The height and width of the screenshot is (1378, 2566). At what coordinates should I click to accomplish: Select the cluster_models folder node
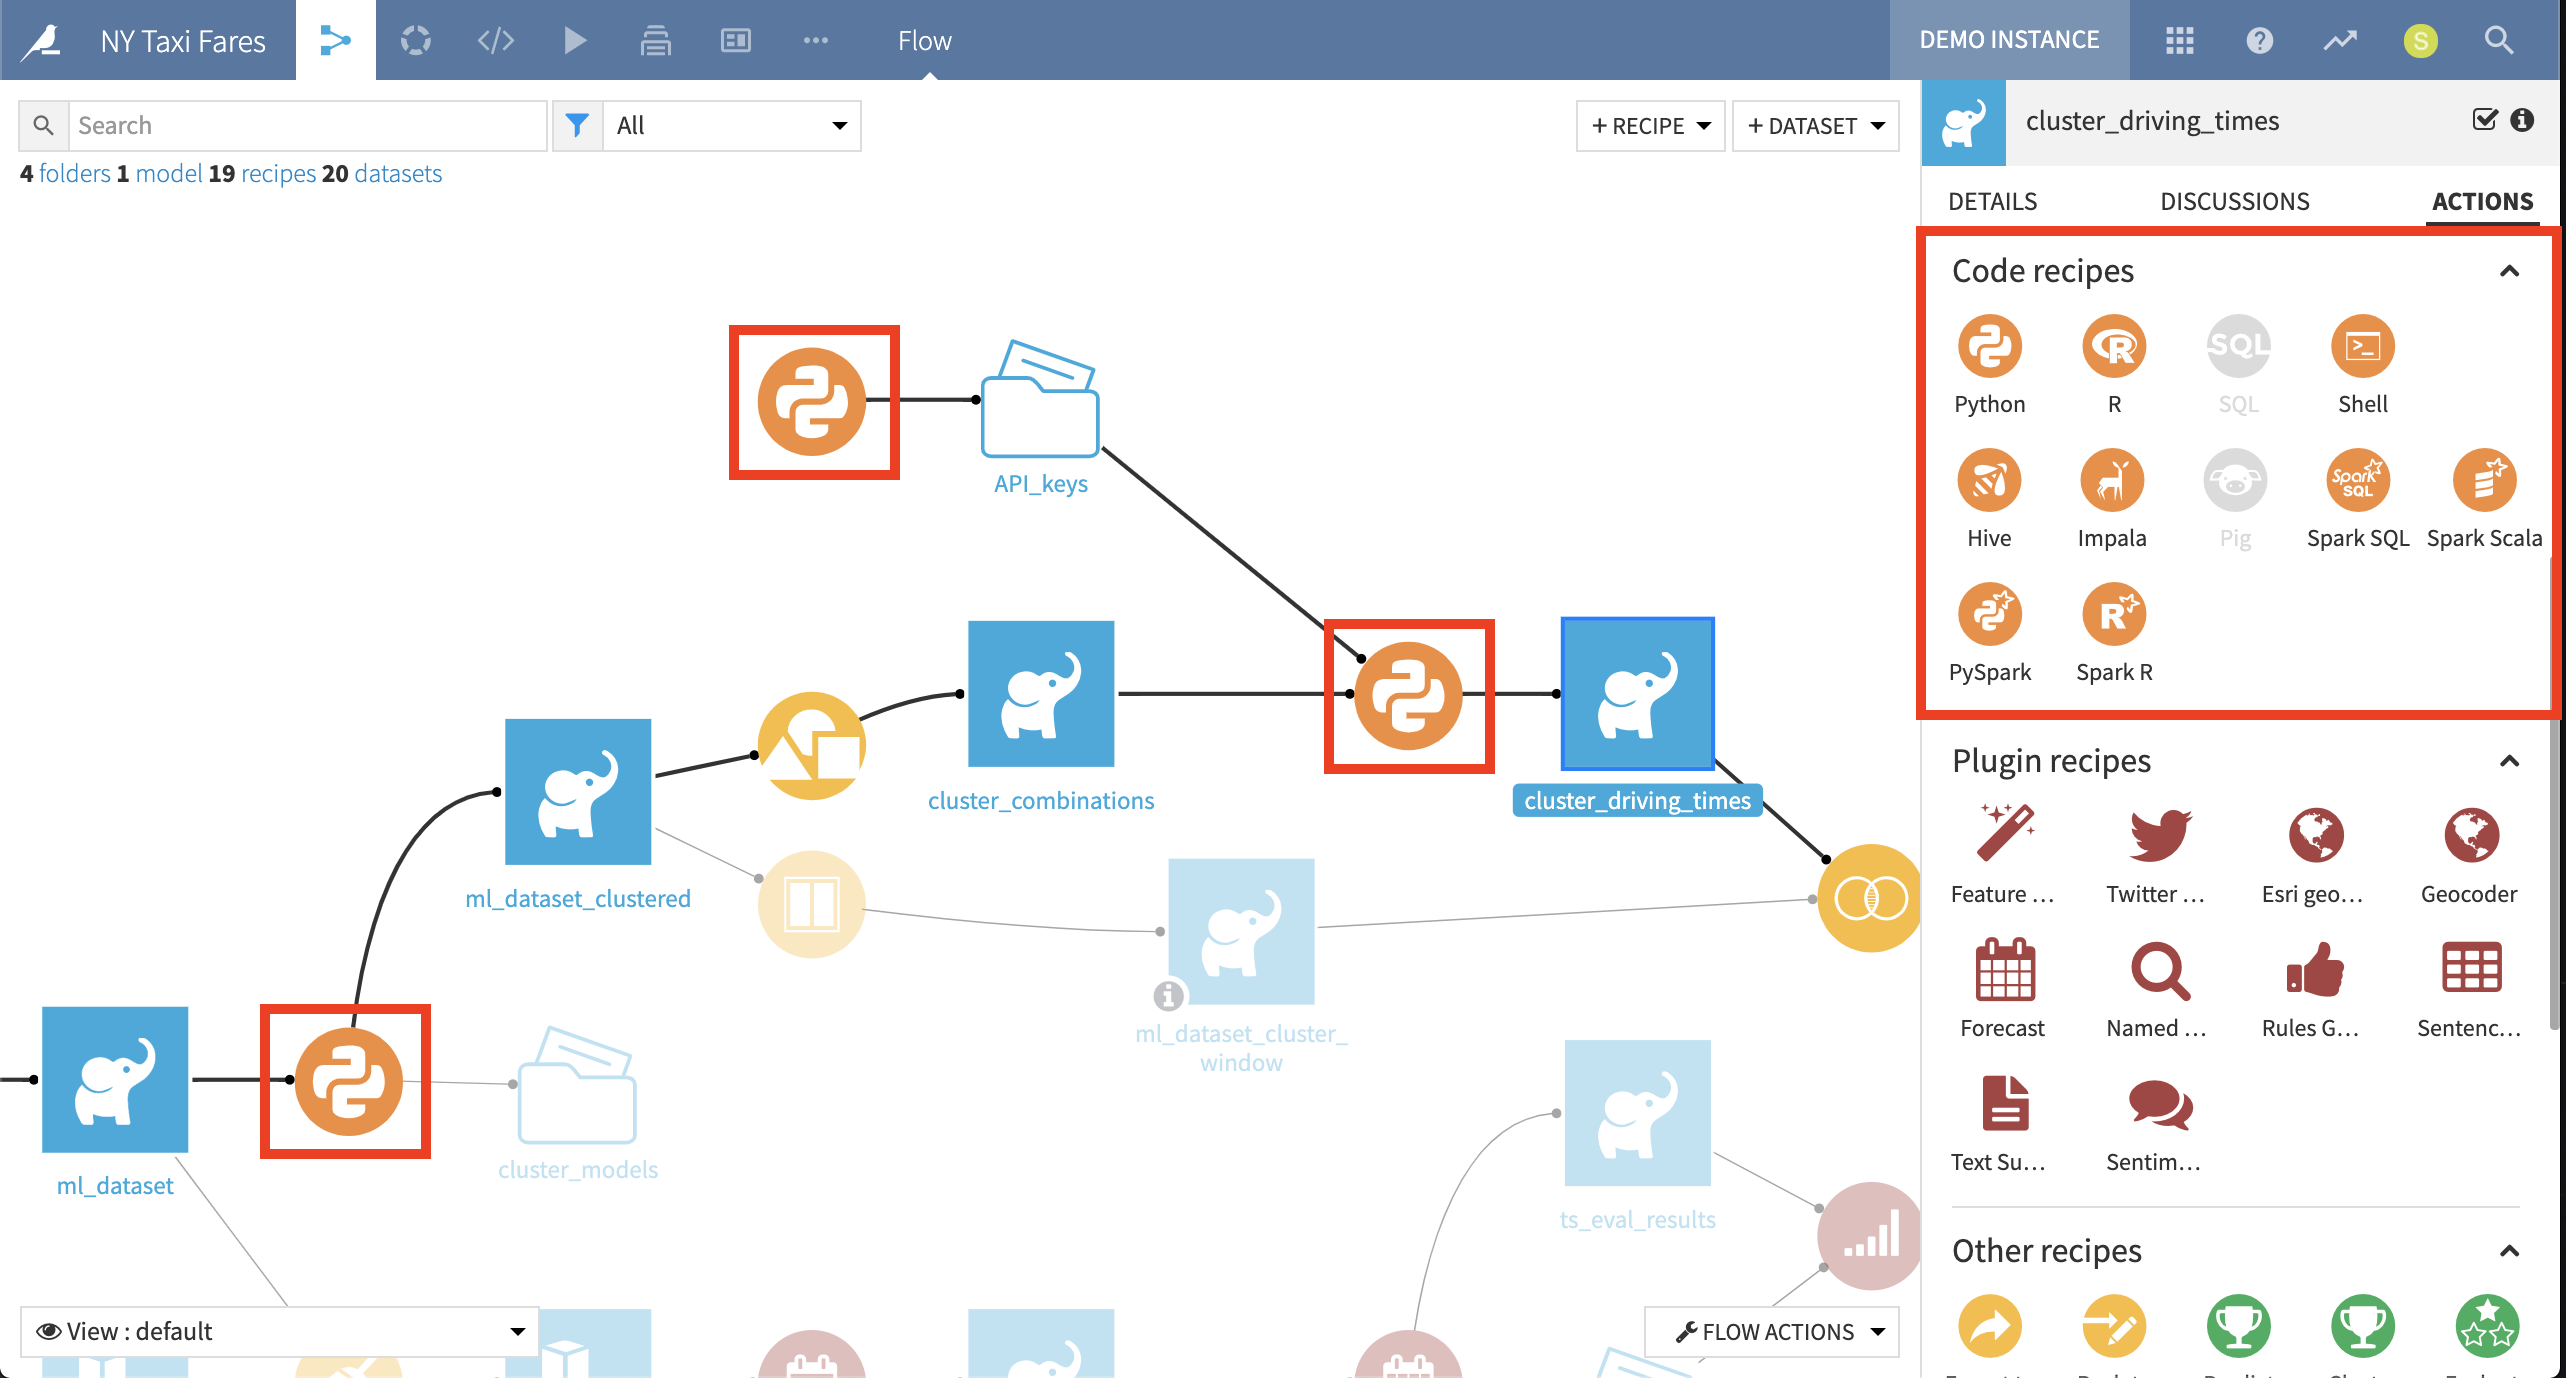pyautogui.click(x=577, y=1085)
